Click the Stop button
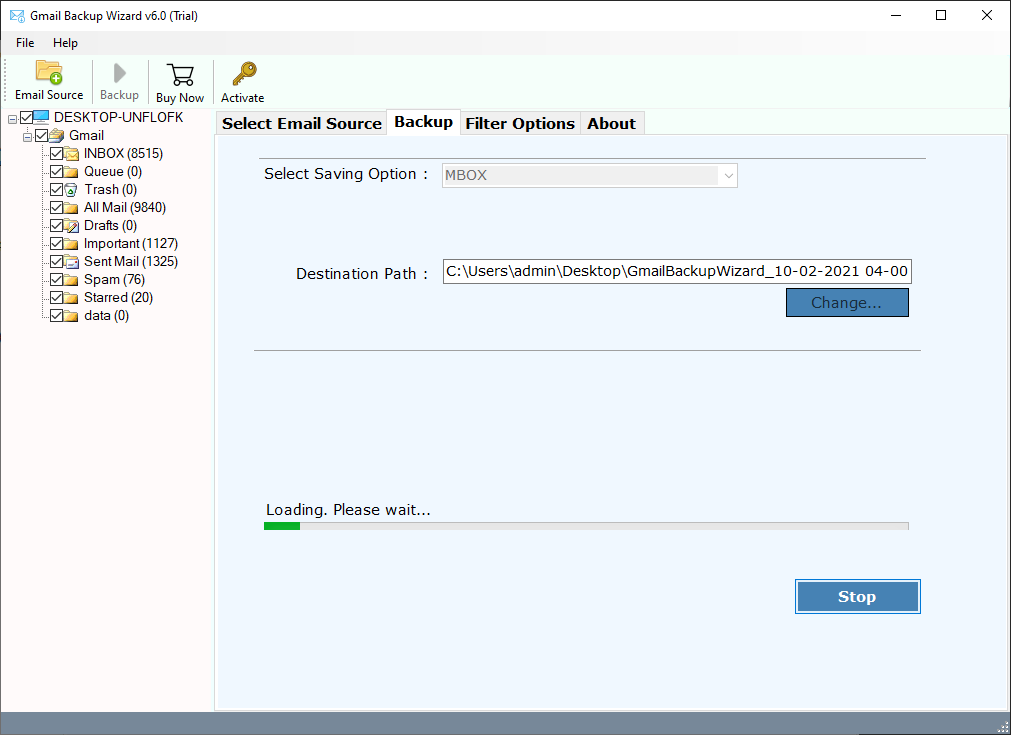 pos(857,596)
